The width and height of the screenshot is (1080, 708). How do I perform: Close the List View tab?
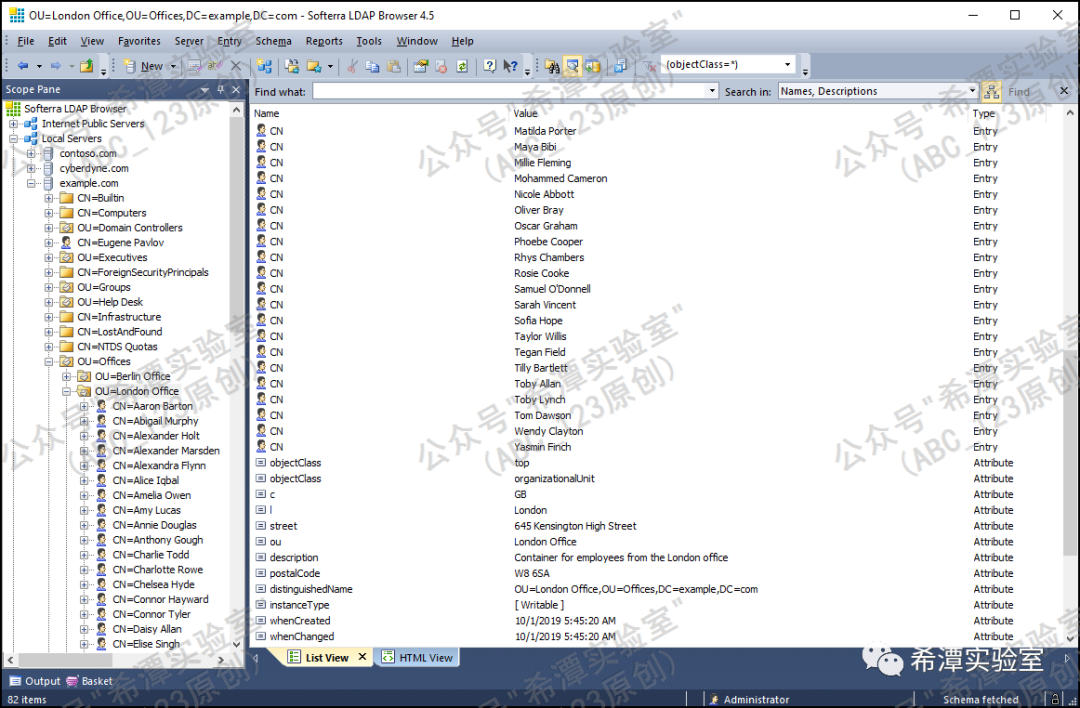362,657
